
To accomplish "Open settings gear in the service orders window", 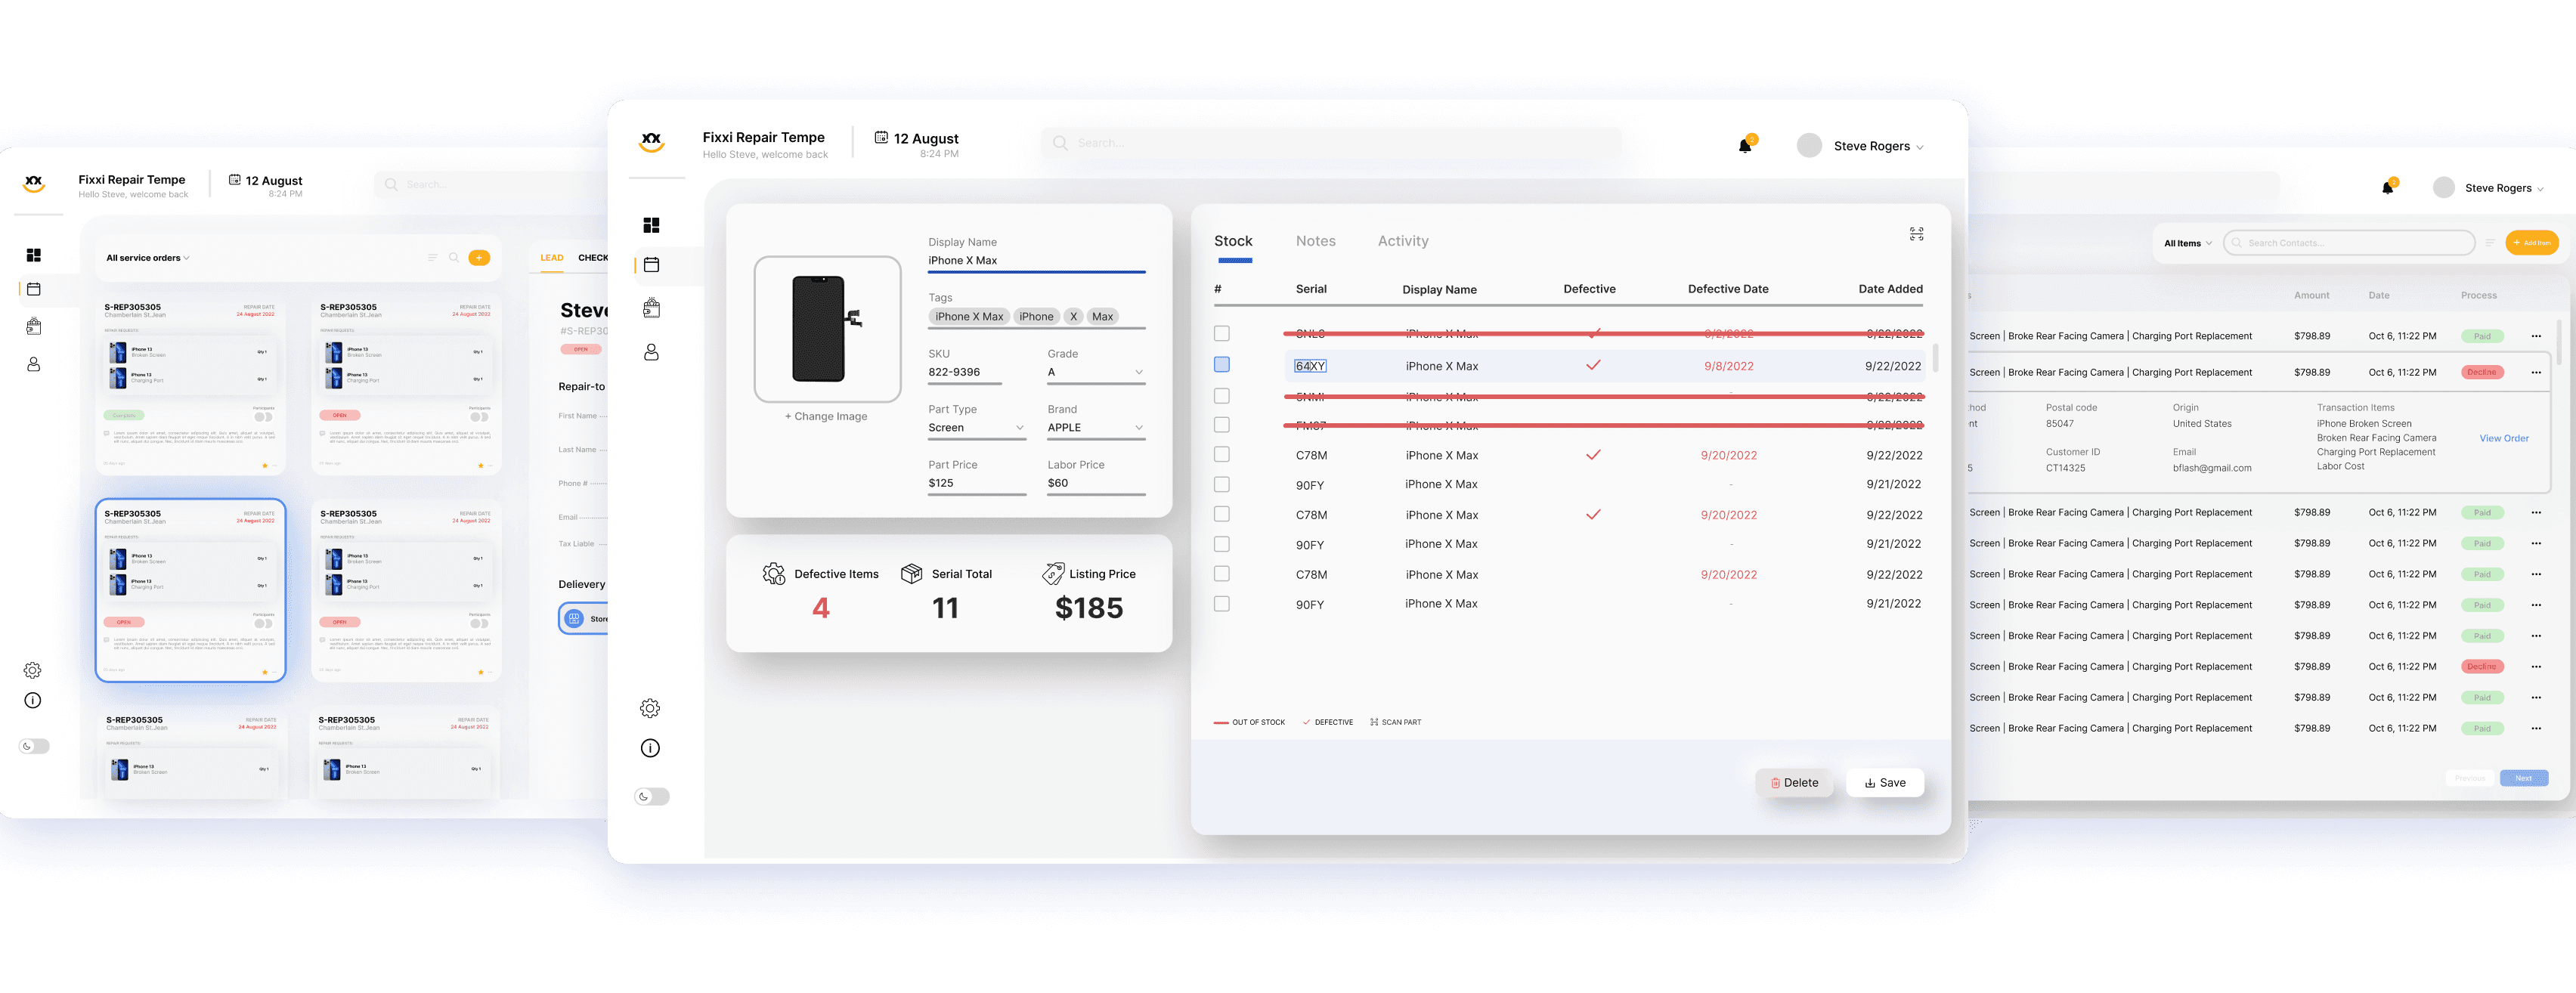I will pos(32,670).
